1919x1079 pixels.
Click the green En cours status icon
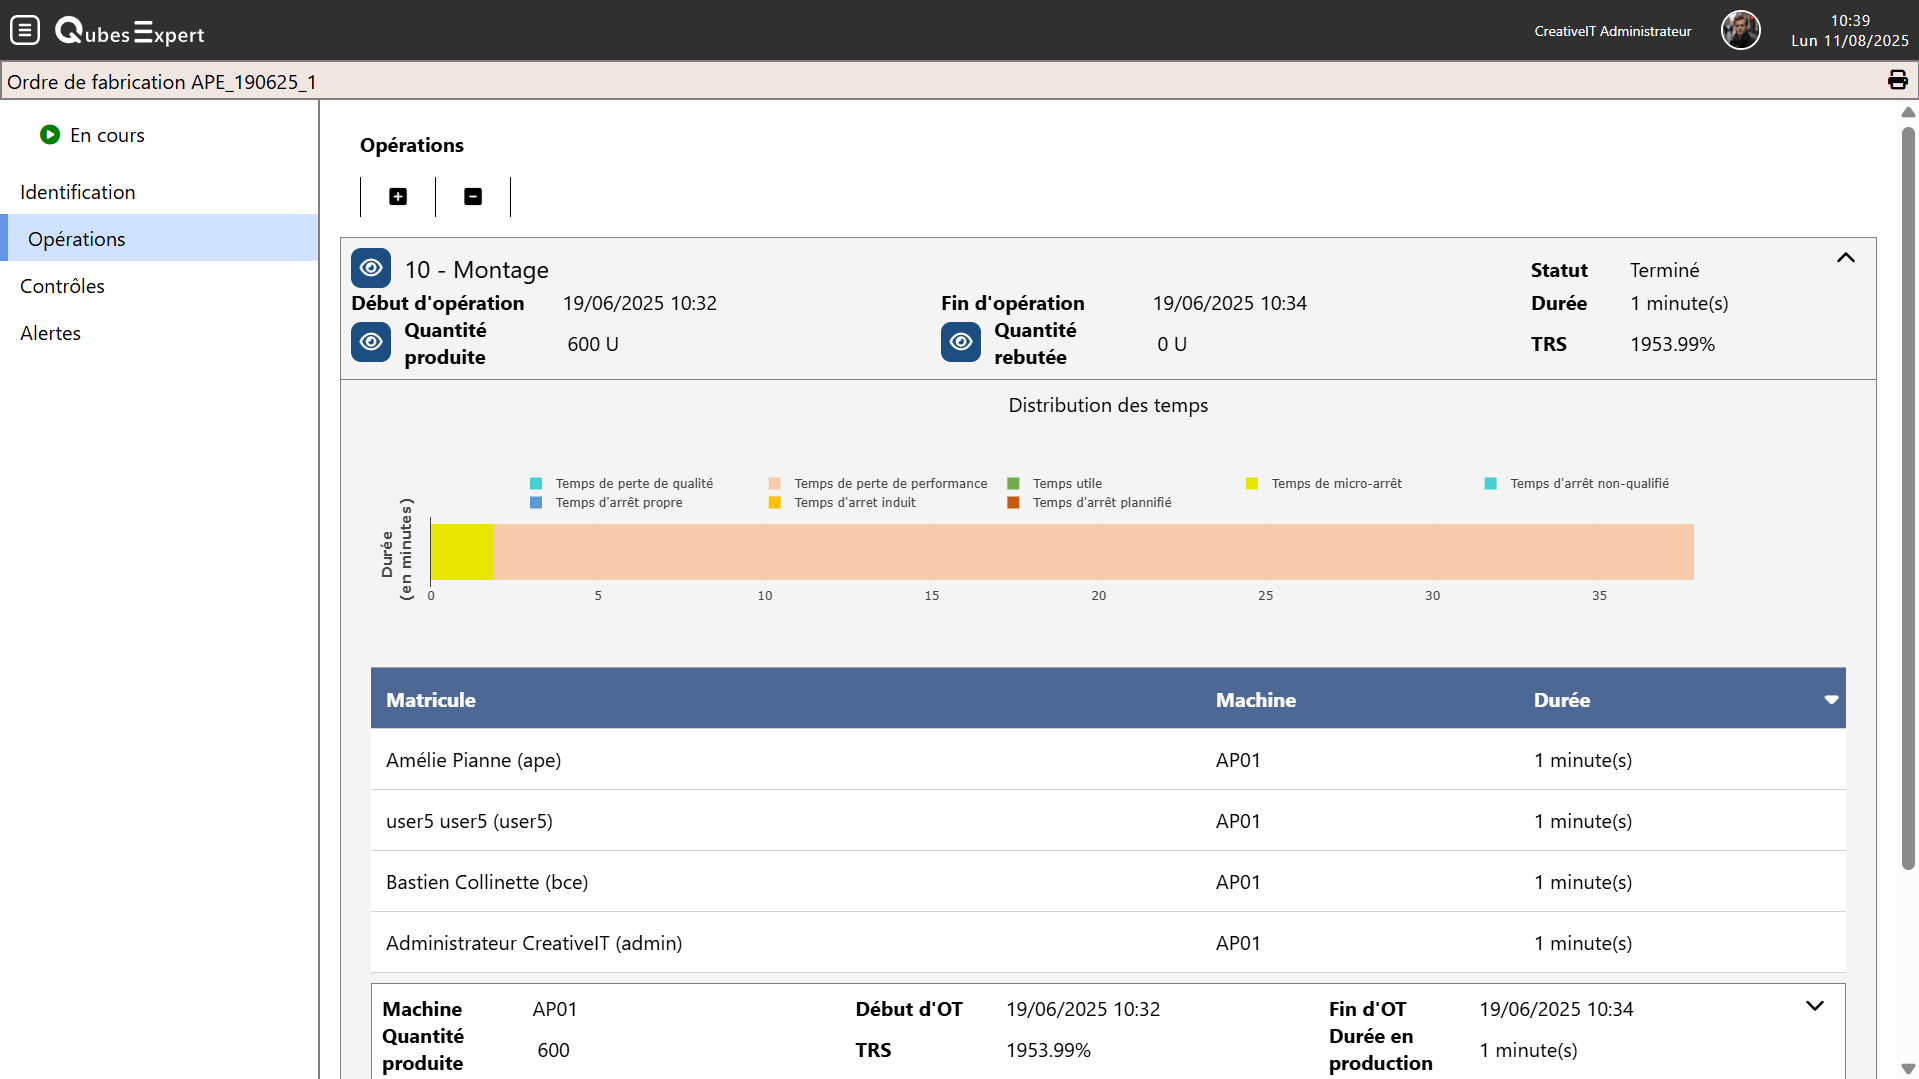(50, 135)
